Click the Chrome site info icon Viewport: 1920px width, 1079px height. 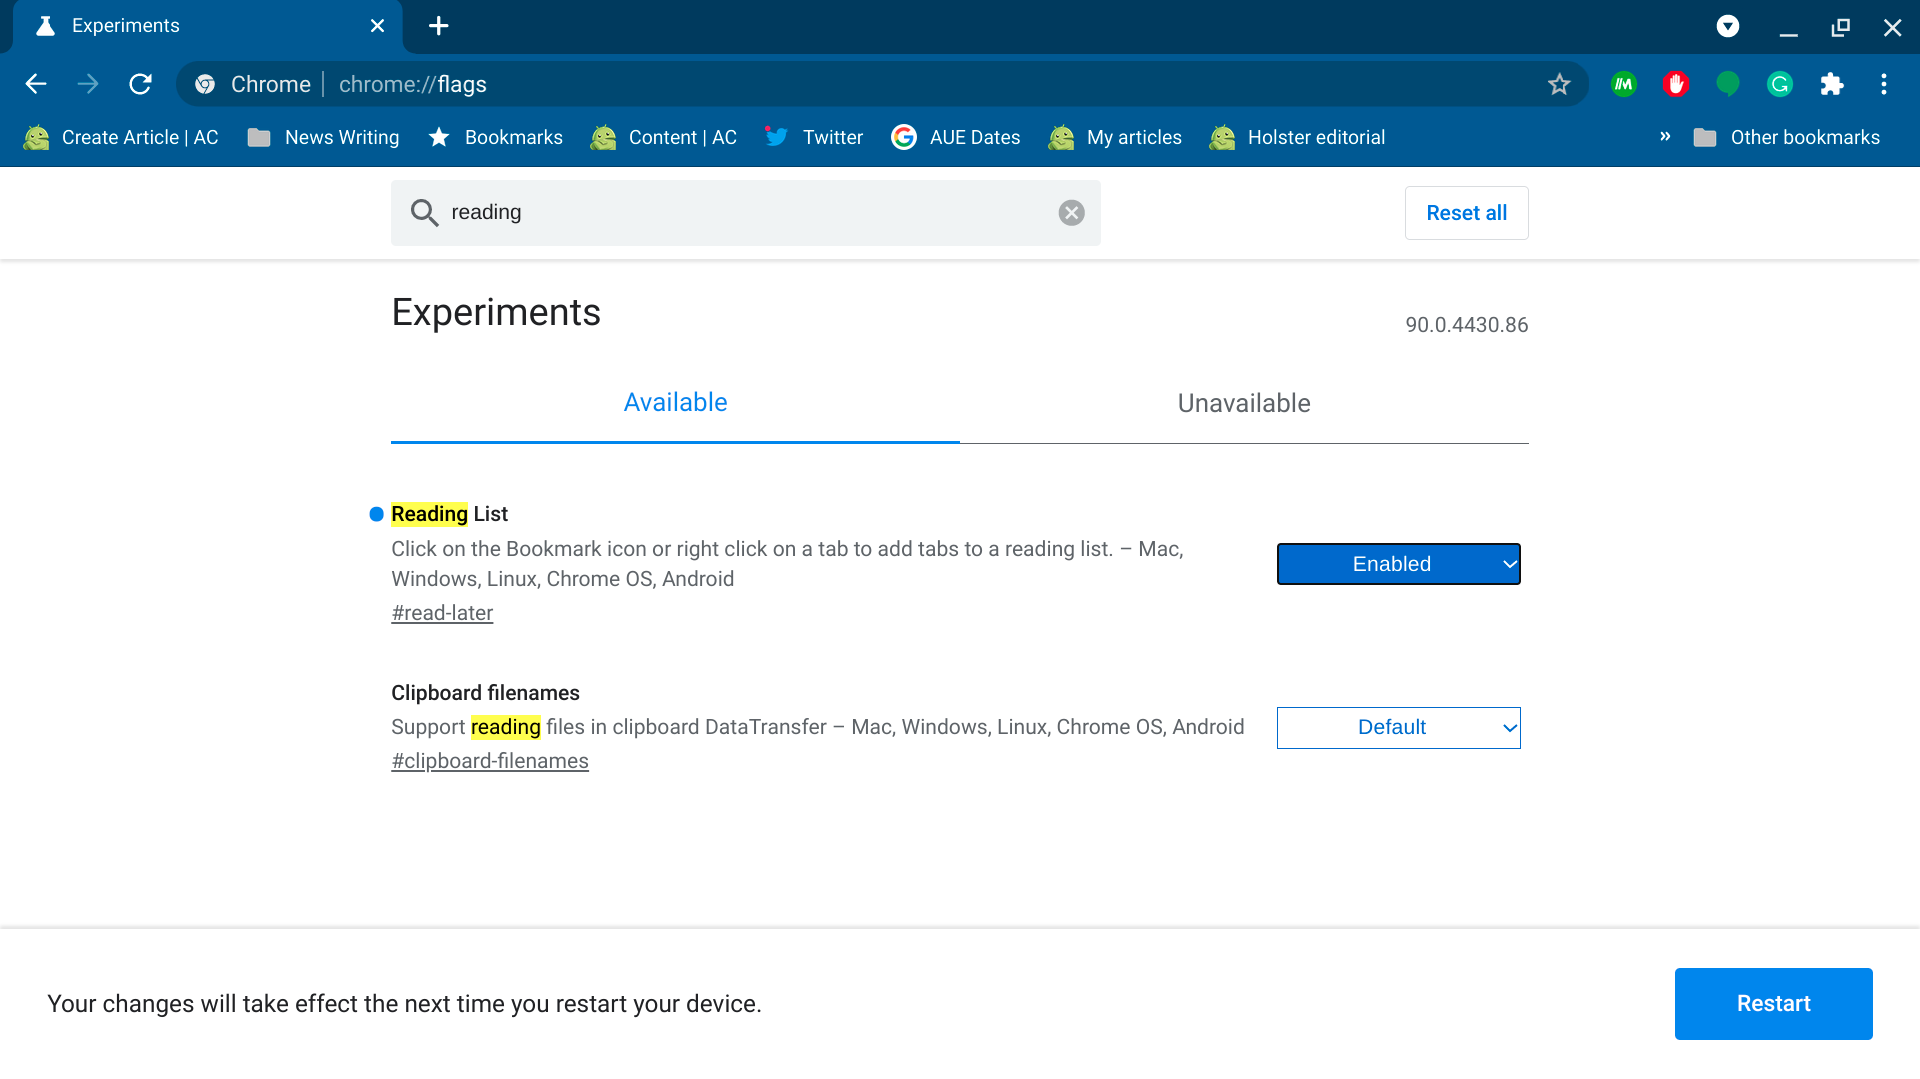[205, 84]
